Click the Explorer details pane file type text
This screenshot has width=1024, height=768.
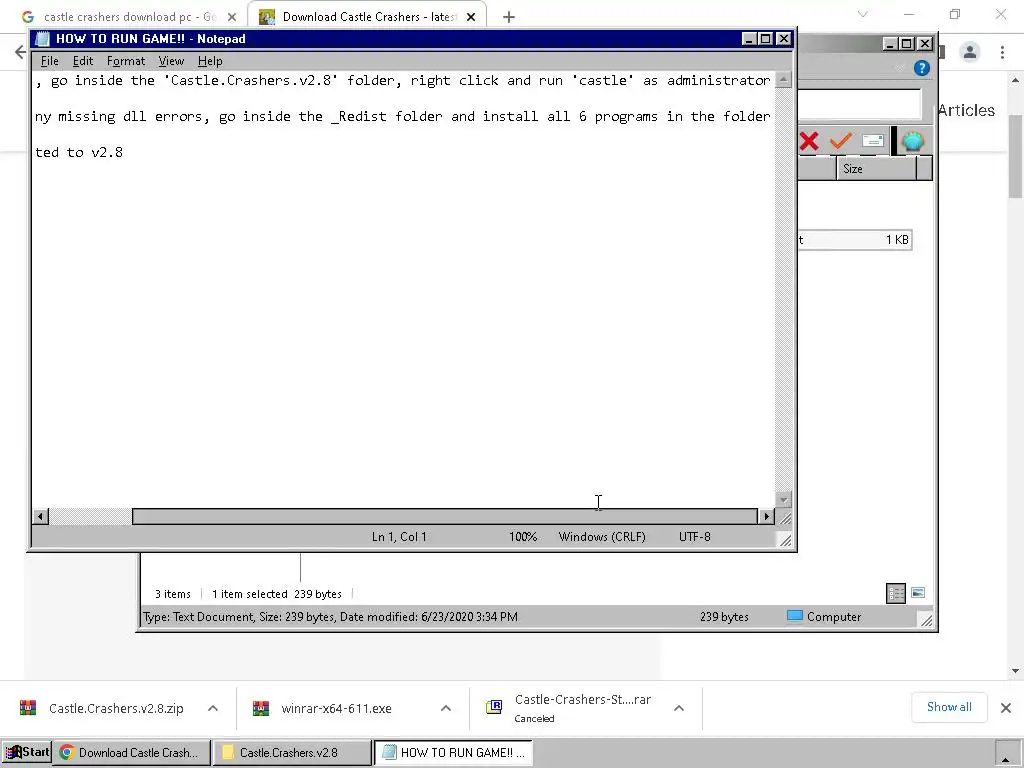(330, 616)
